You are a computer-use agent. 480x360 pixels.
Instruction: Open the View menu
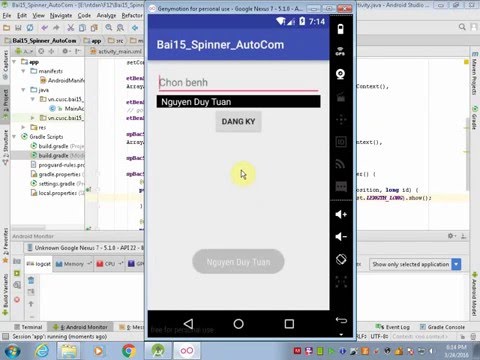tap(38, 15)
